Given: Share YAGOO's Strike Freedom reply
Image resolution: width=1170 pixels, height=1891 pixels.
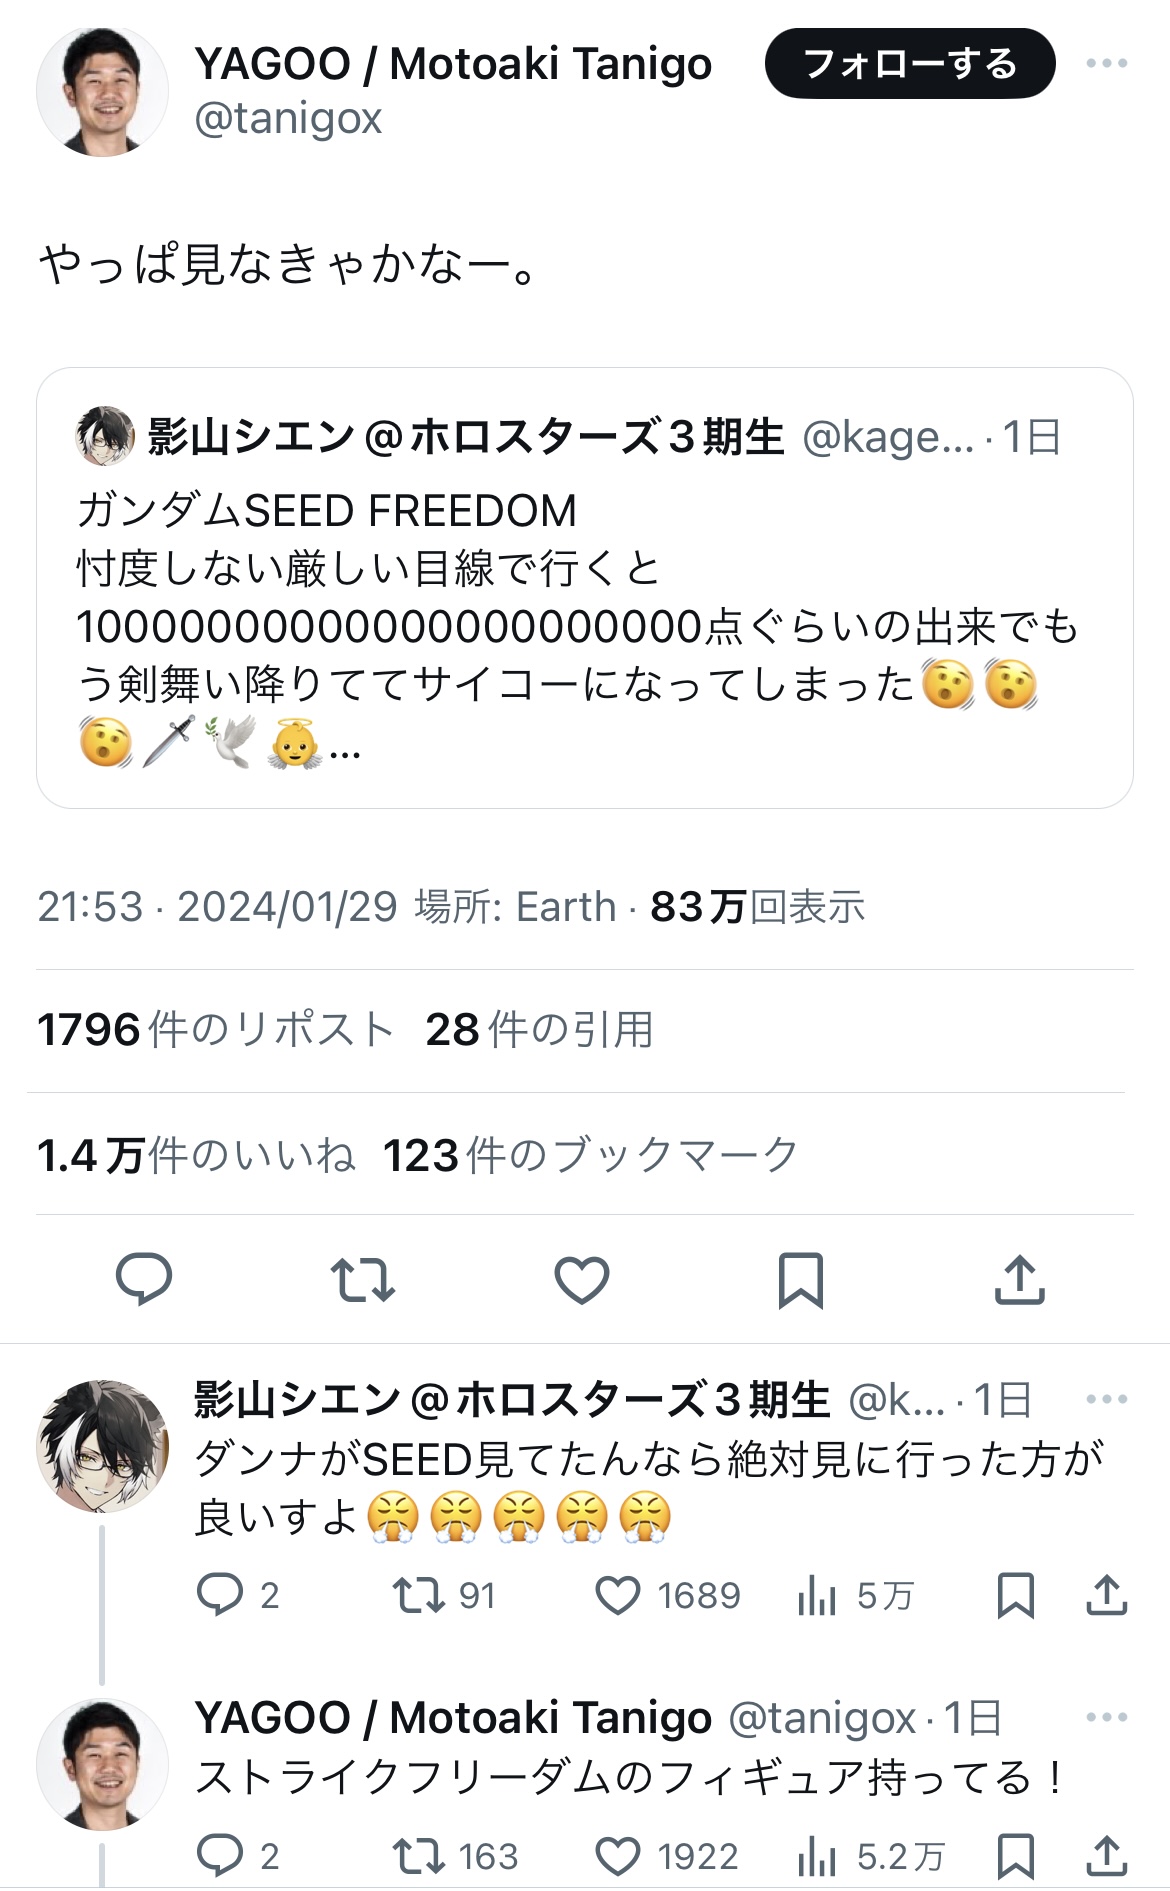Looking at the screenshot, I should click(x=1106, y=1856).
